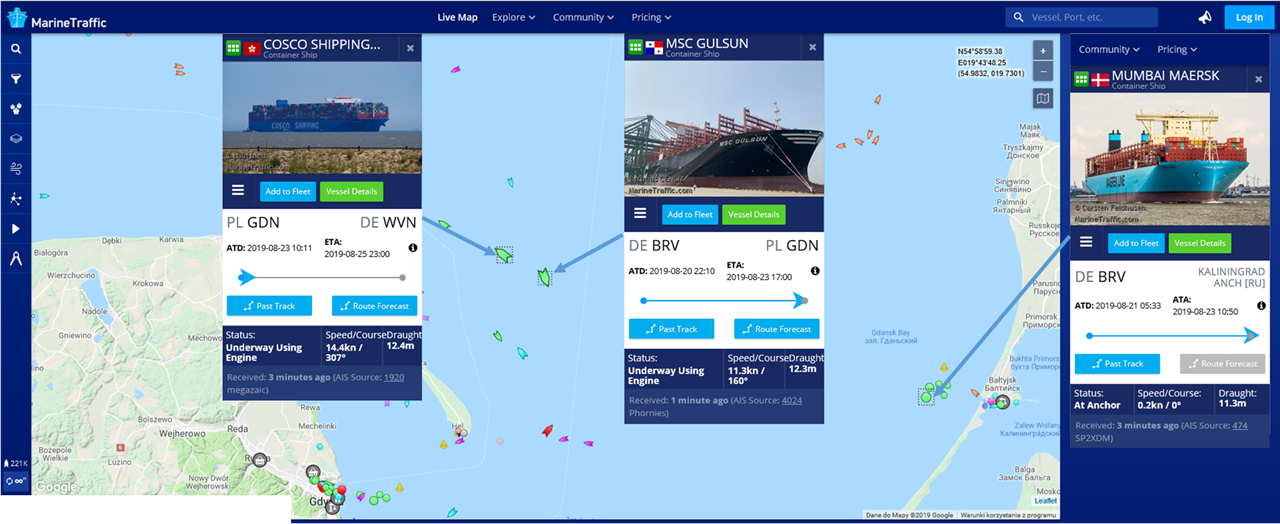Show Past Track for COSCO SHIPPING
Screen dimensions: 1280x524
coord(269,306)
